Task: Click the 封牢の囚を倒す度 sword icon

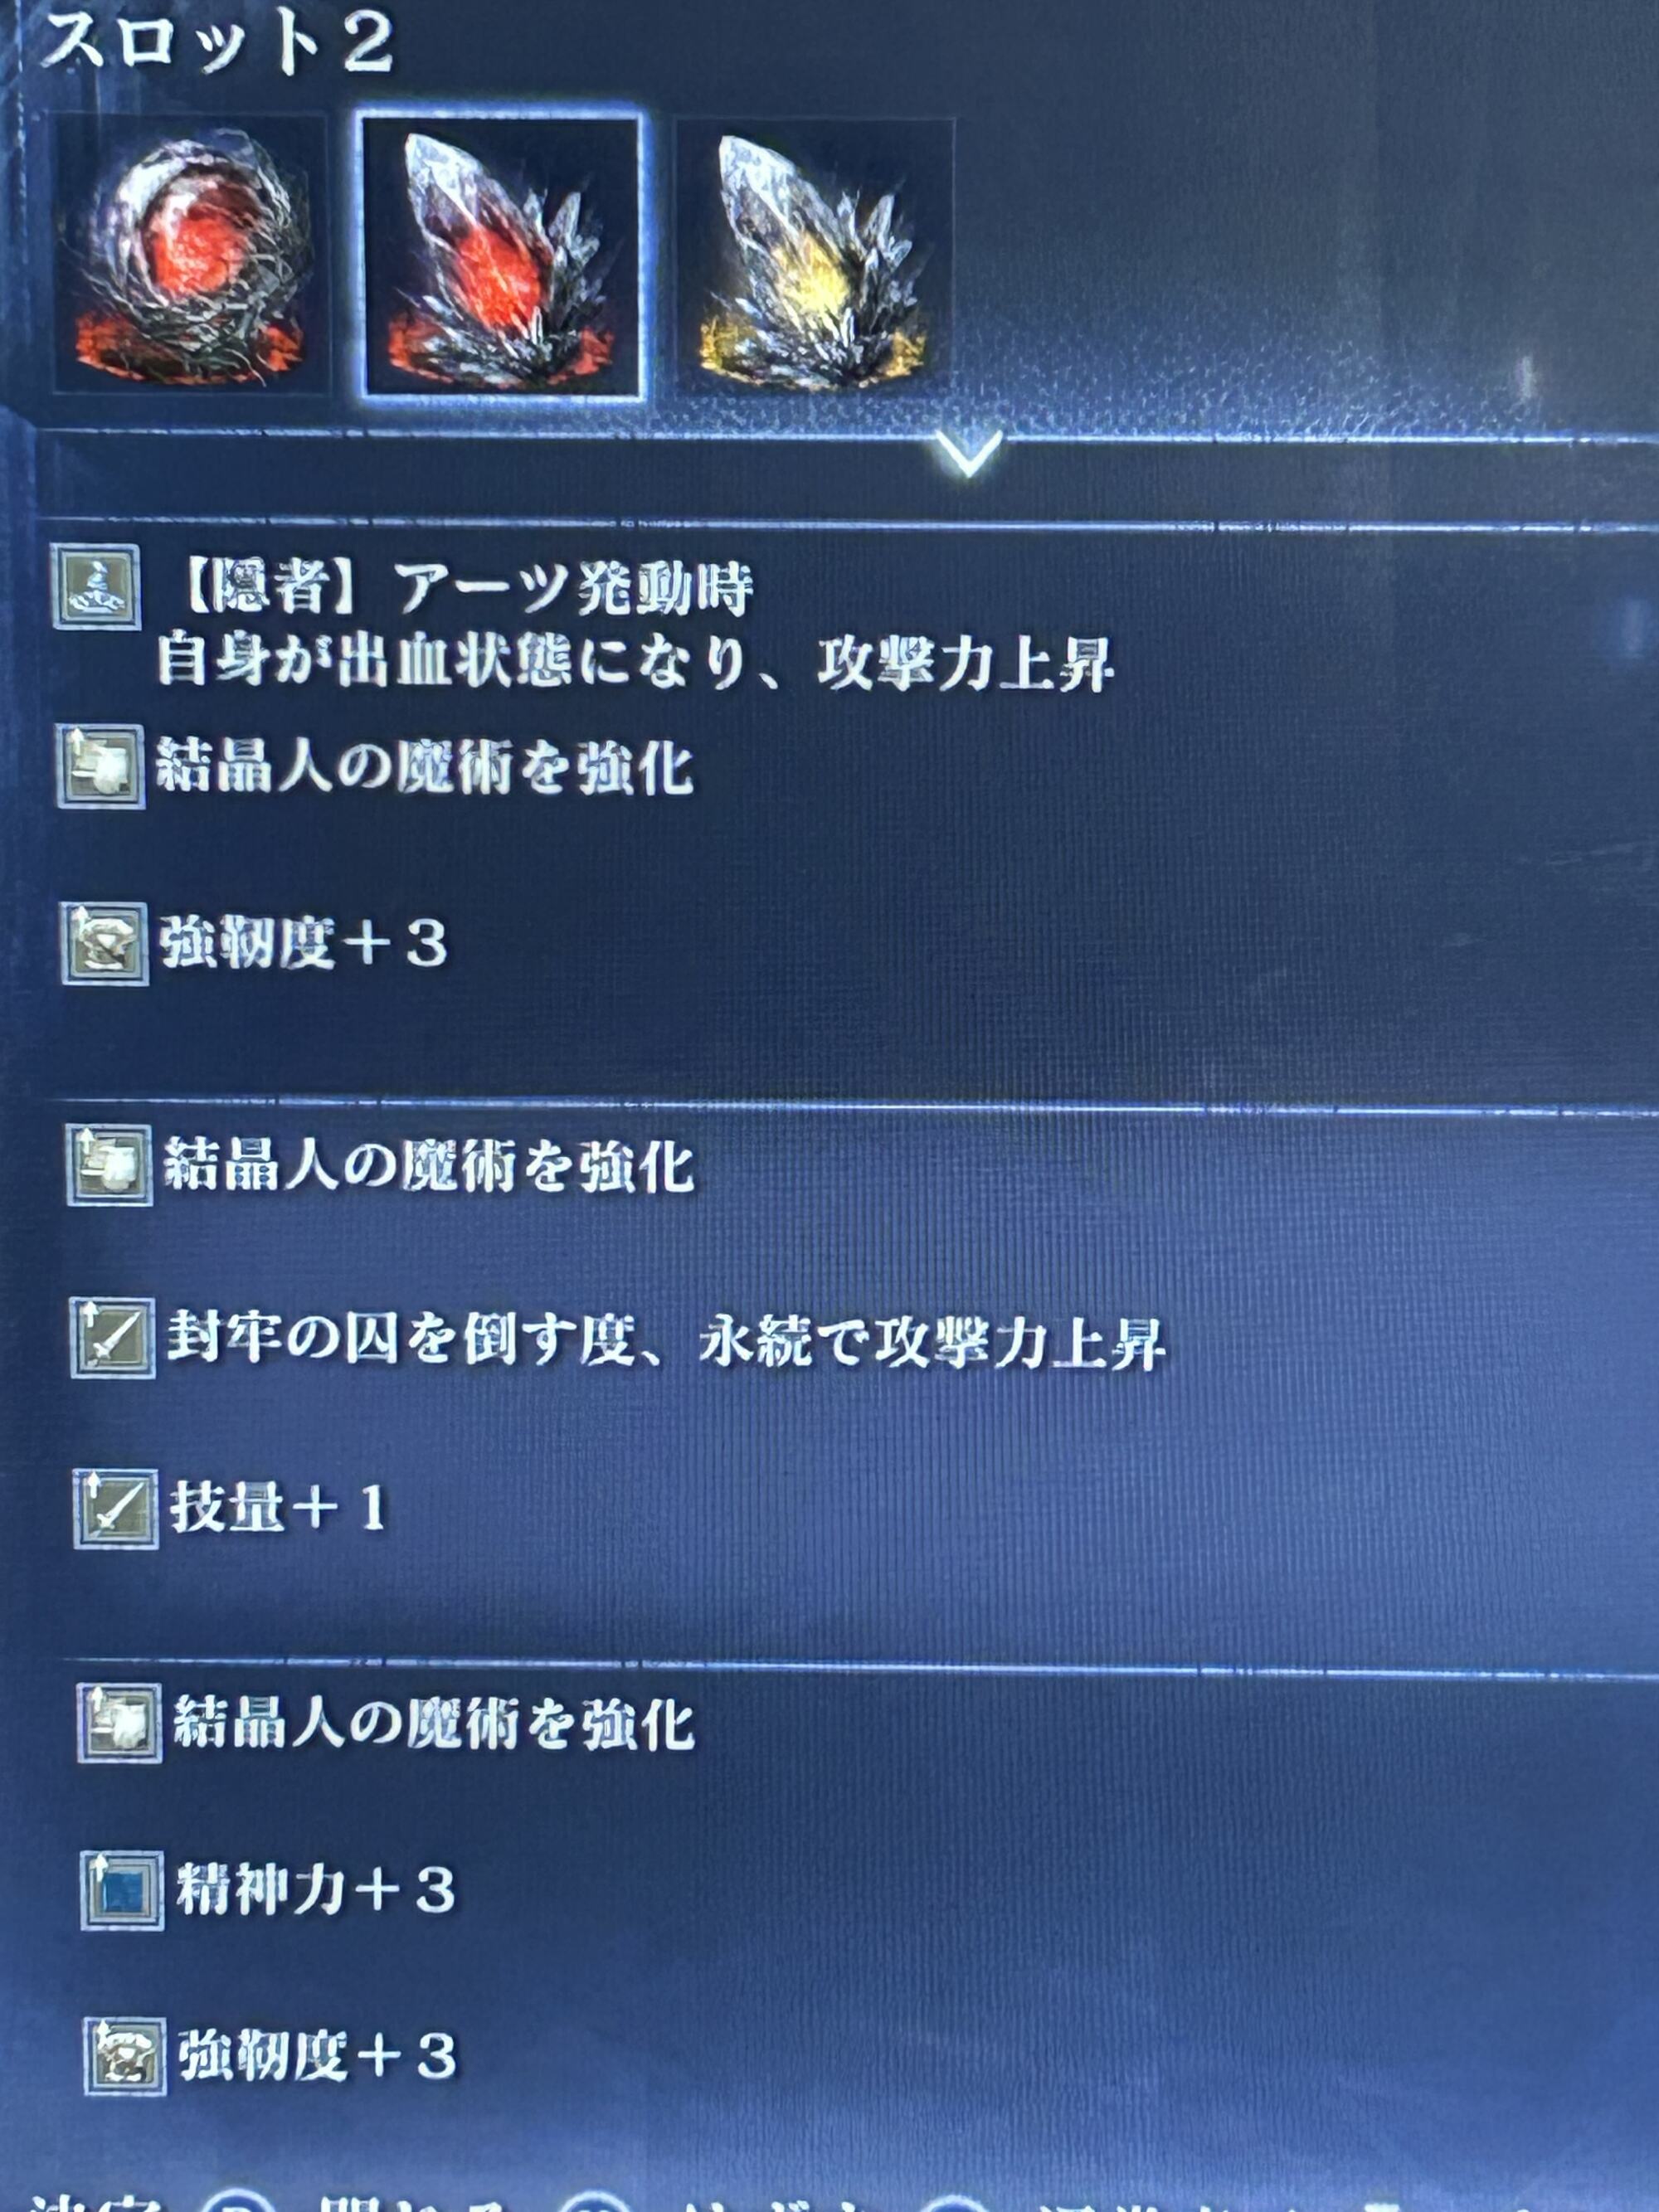Action: click(112, 1338)
